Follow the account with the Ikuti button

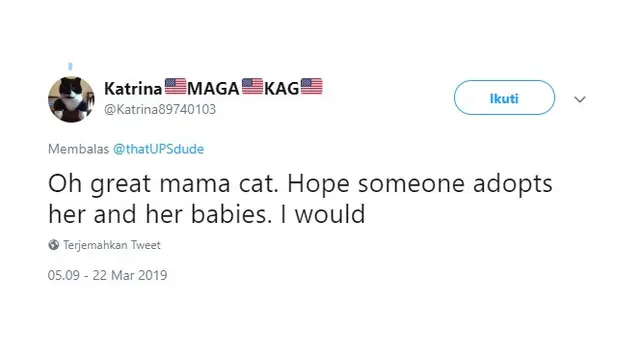pos(504,98)
